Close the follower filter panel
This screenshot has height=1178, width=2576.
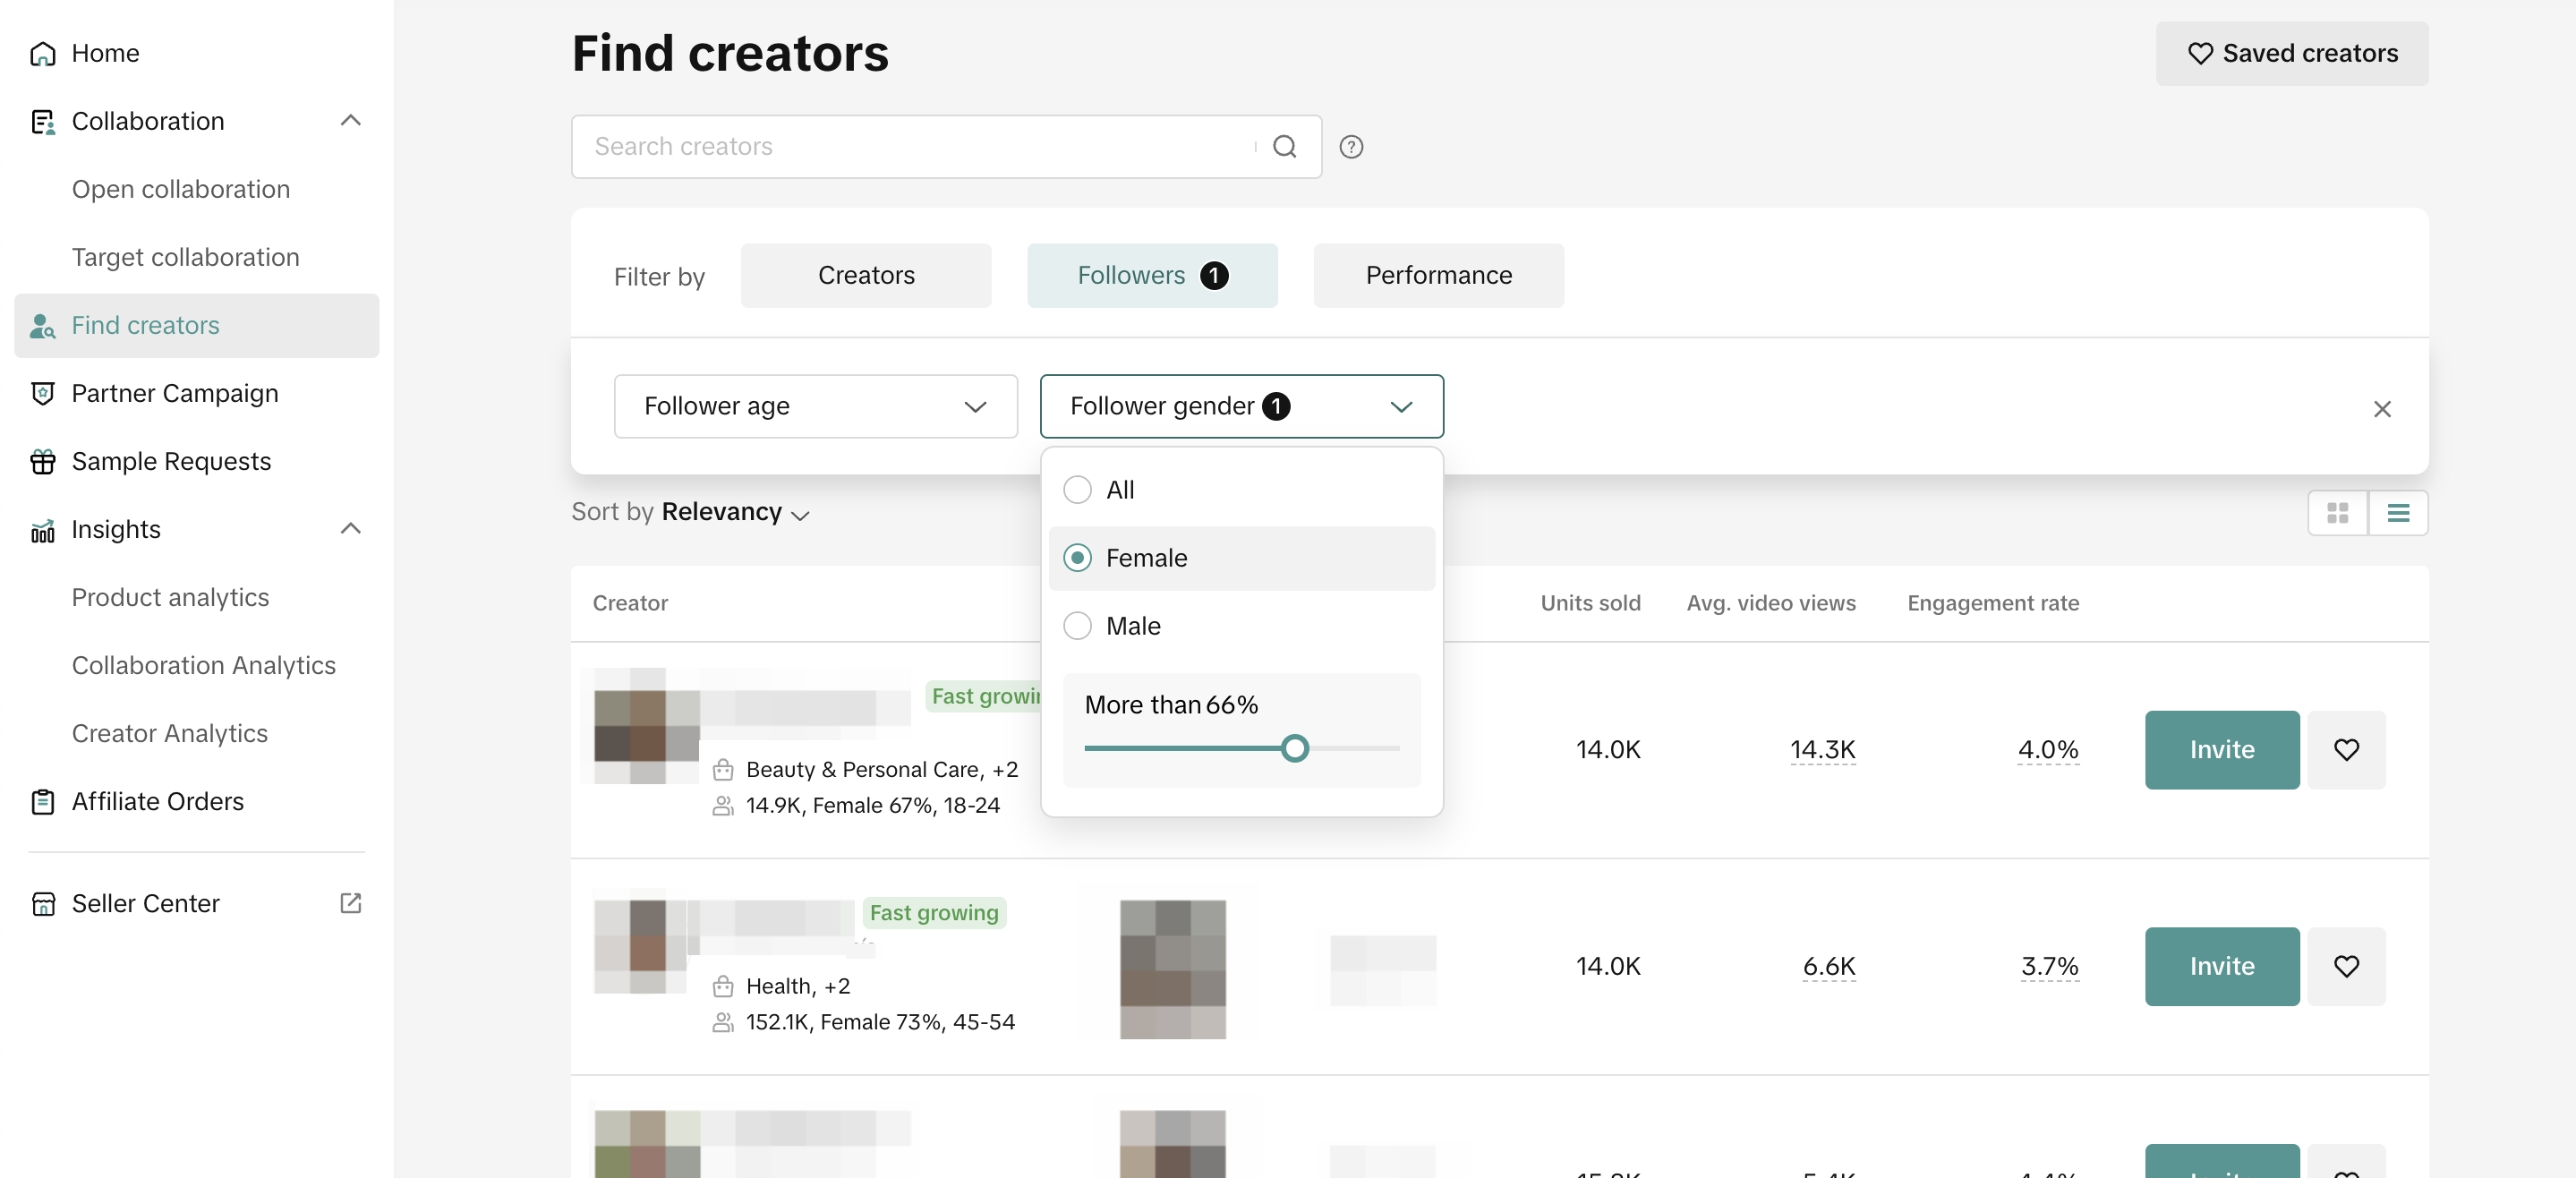2382,409
